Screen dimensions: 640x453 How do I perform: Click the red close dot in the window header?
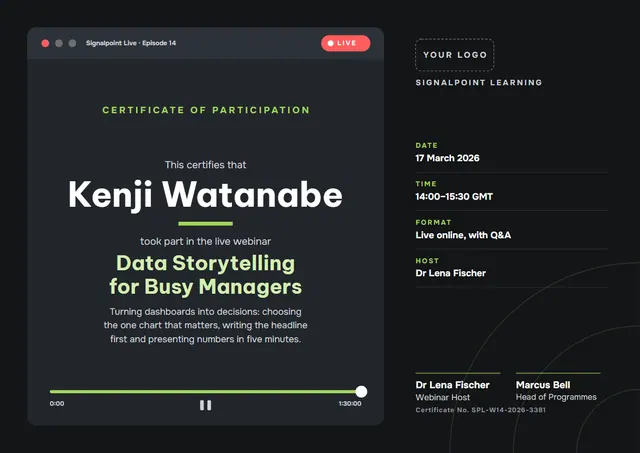[x=45, y=43]
